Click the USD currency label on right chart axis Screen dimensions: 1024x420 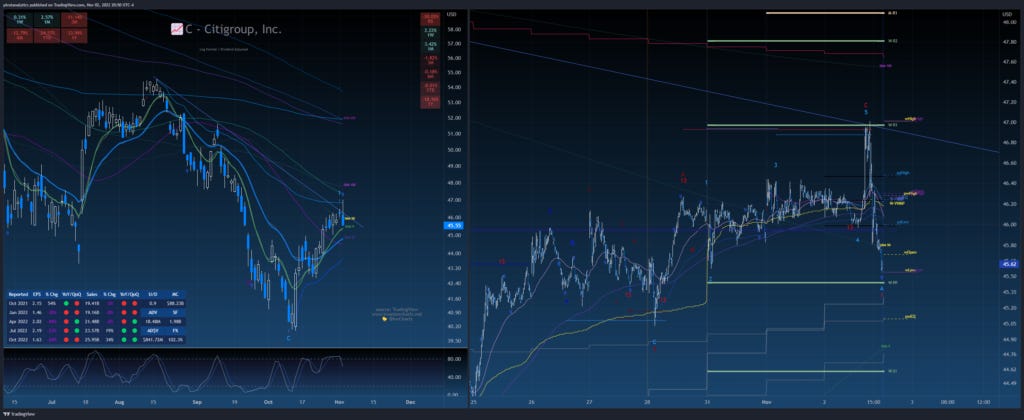click(x=1006, y=14)
